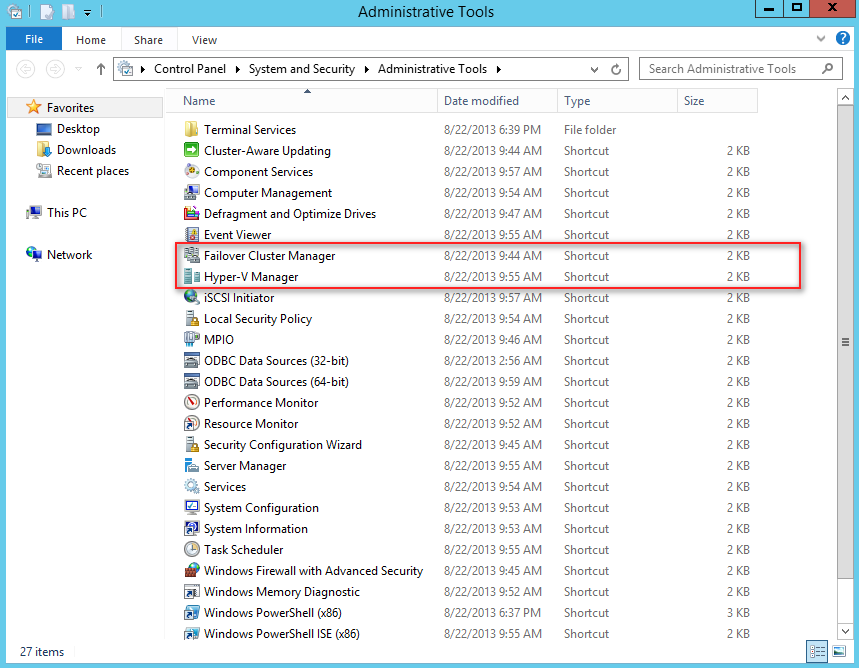Click the Performance Monitor icon
Image resolution: width=859 pixels, height=668 pixels.
tap(191, 403)
